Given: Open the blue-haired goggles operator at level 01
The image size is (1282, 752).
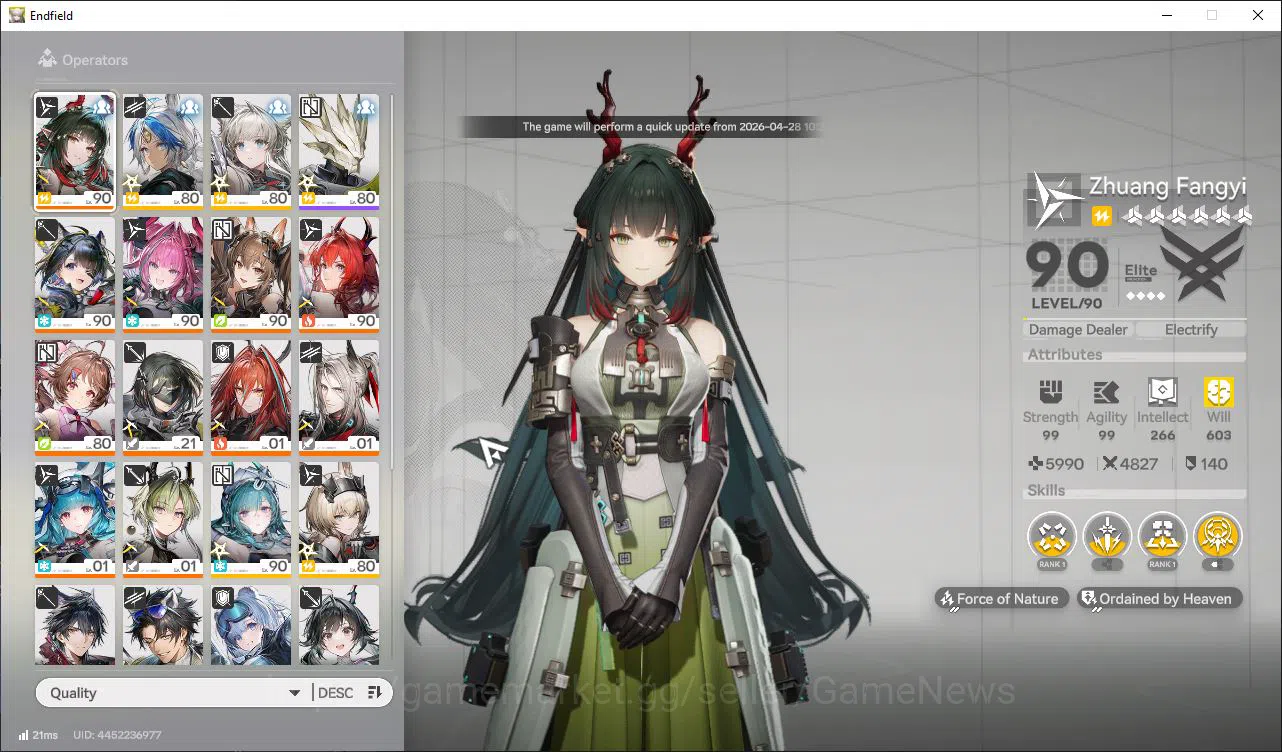Looking at the screenshot, I should tap(75, 520).
